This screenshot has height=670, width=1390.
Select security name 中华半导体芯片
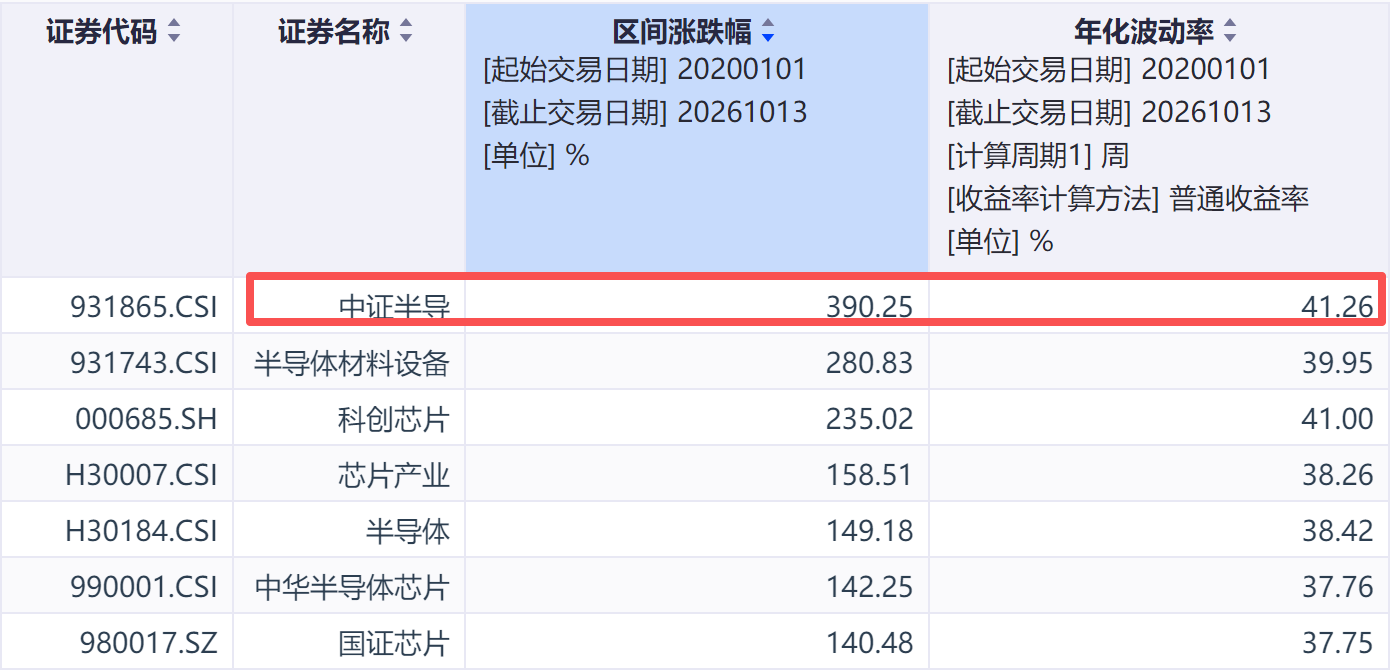[352, 587]
